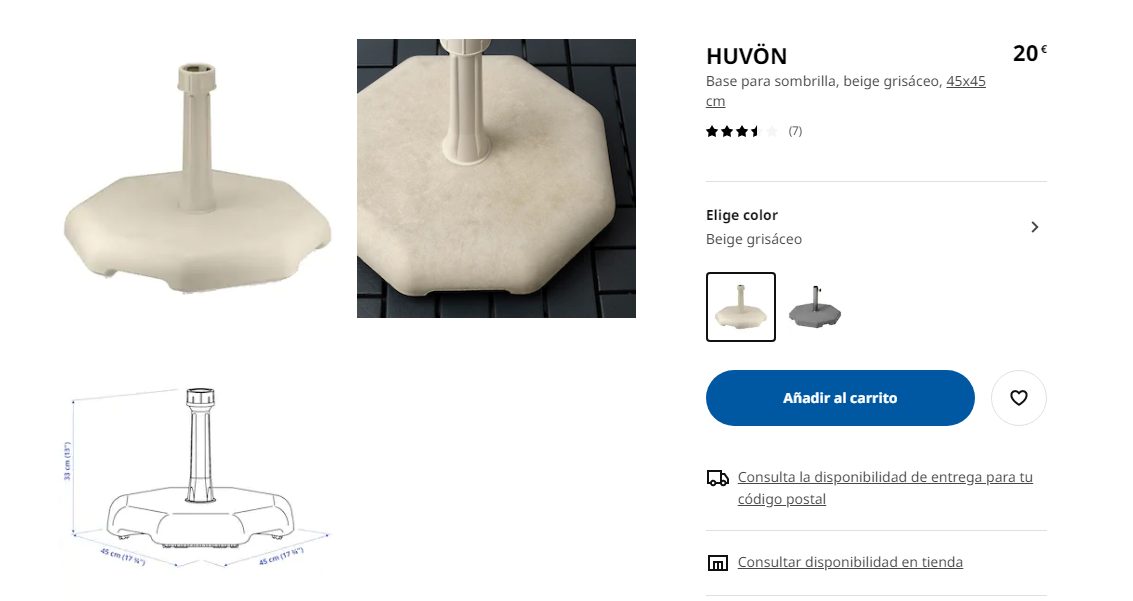Open the Elige color chevron arrow

coord(1035,227)
